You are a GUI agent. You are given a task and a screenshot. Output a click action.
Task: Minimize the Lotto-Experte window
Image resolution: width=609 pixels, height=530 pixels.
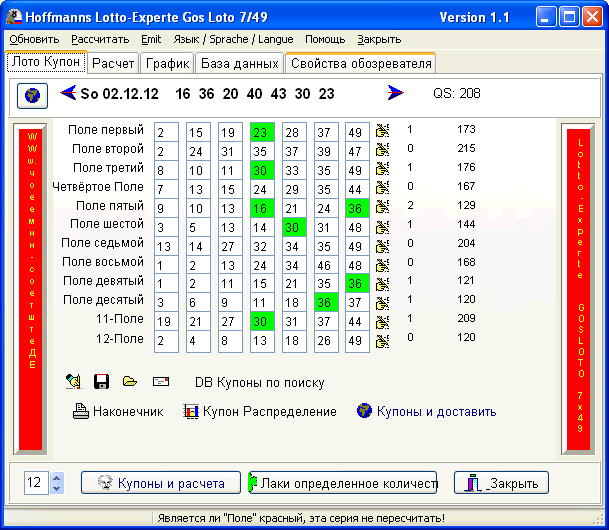pyautogui.click(x=546, y=17)
